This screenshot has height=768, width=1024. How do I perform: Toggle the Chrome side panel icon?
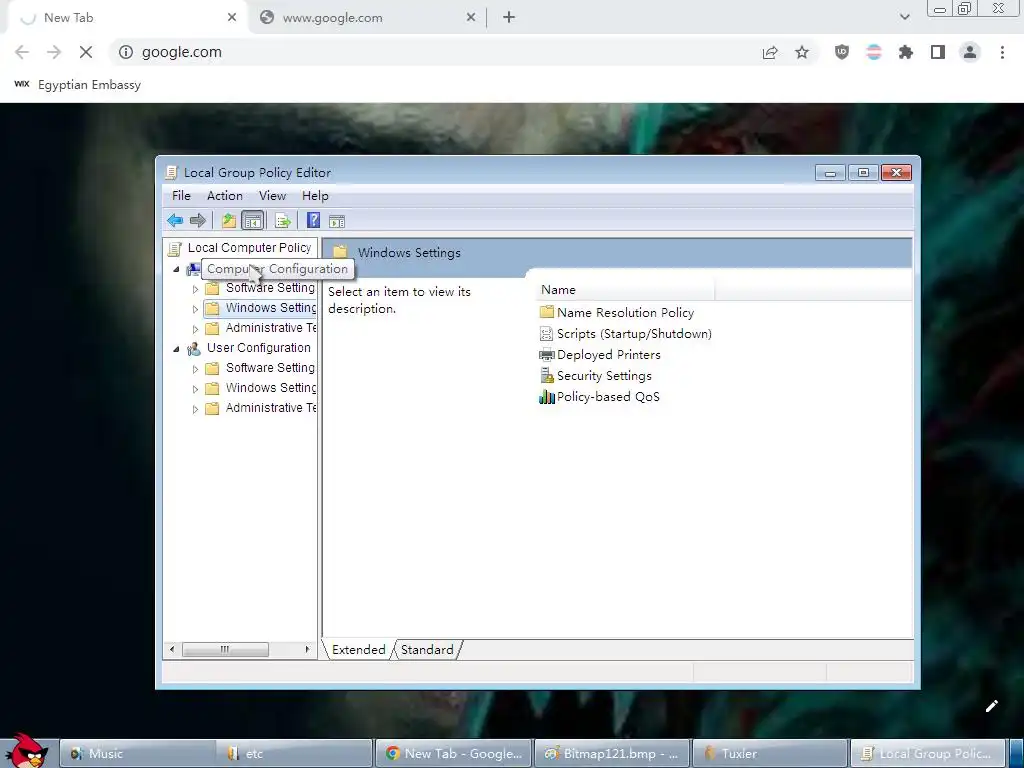click(938, 52)
